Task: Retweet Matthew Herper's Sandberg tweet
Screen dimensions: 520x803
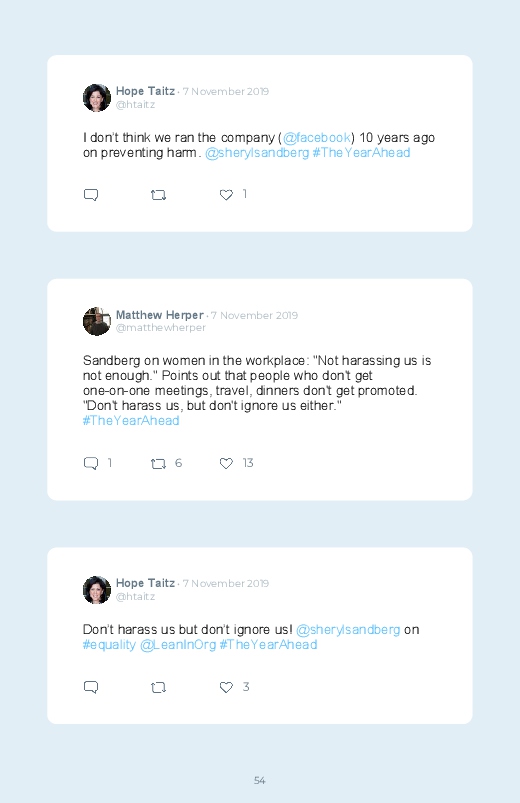Action: tap(158, 463)
